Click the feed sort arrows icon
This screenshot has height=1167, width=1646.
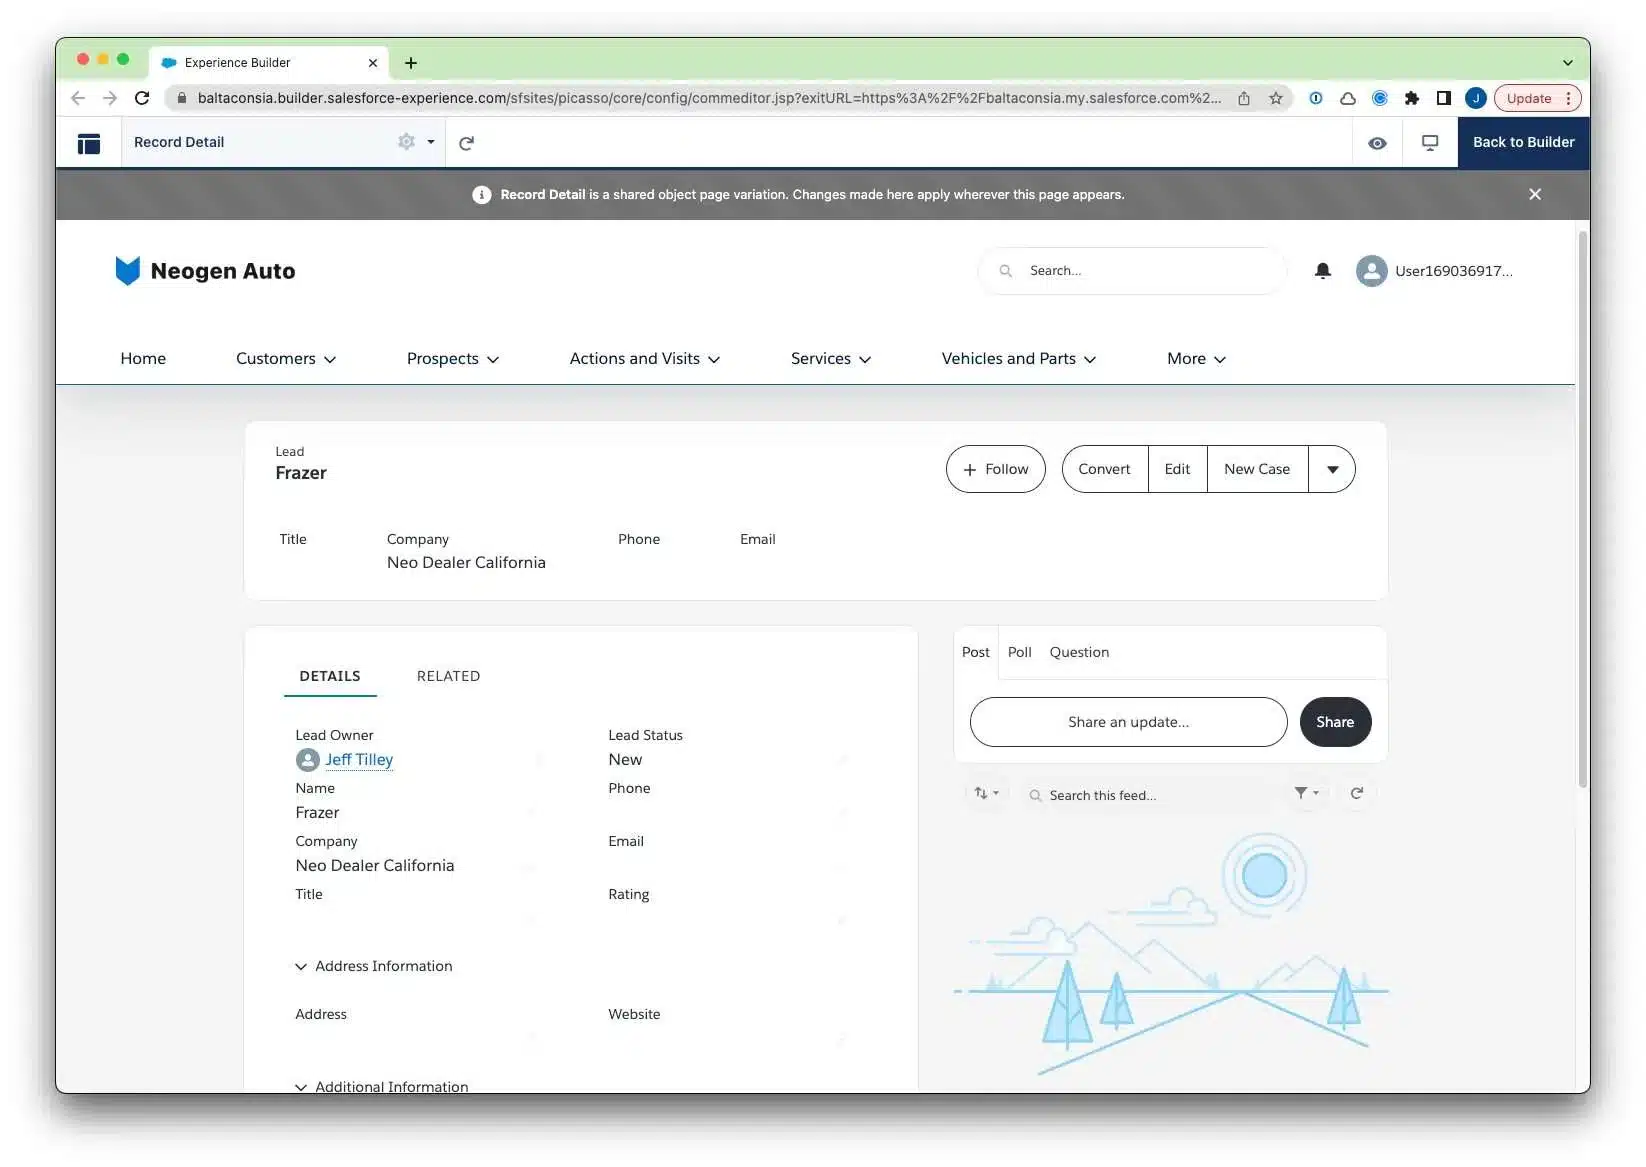coord(986,793)
